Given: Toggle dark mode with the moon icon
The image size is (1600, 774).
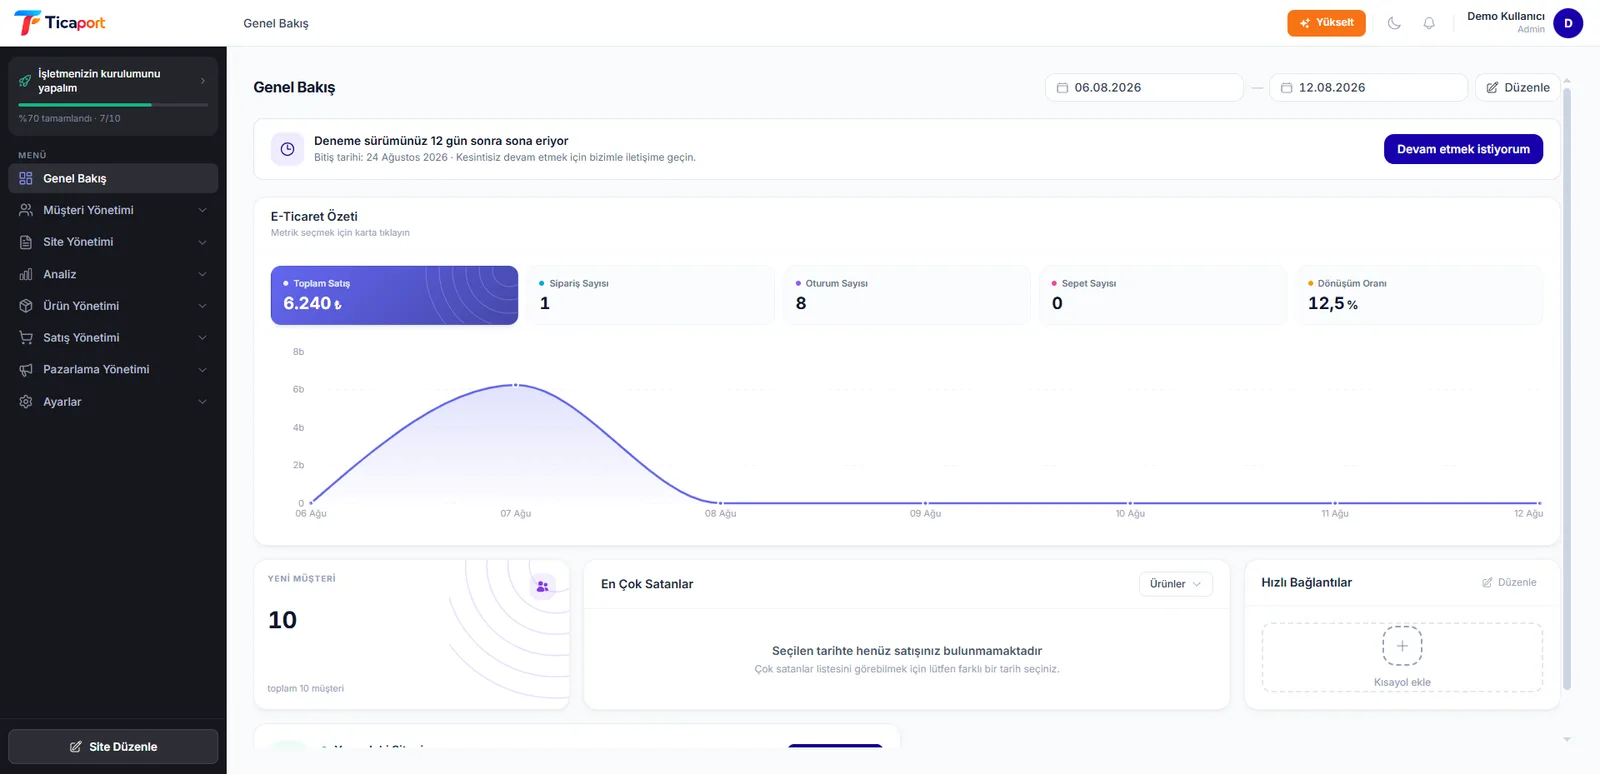Looking at the screenshot, I should pyautogui.click(x=1394, y=23).
